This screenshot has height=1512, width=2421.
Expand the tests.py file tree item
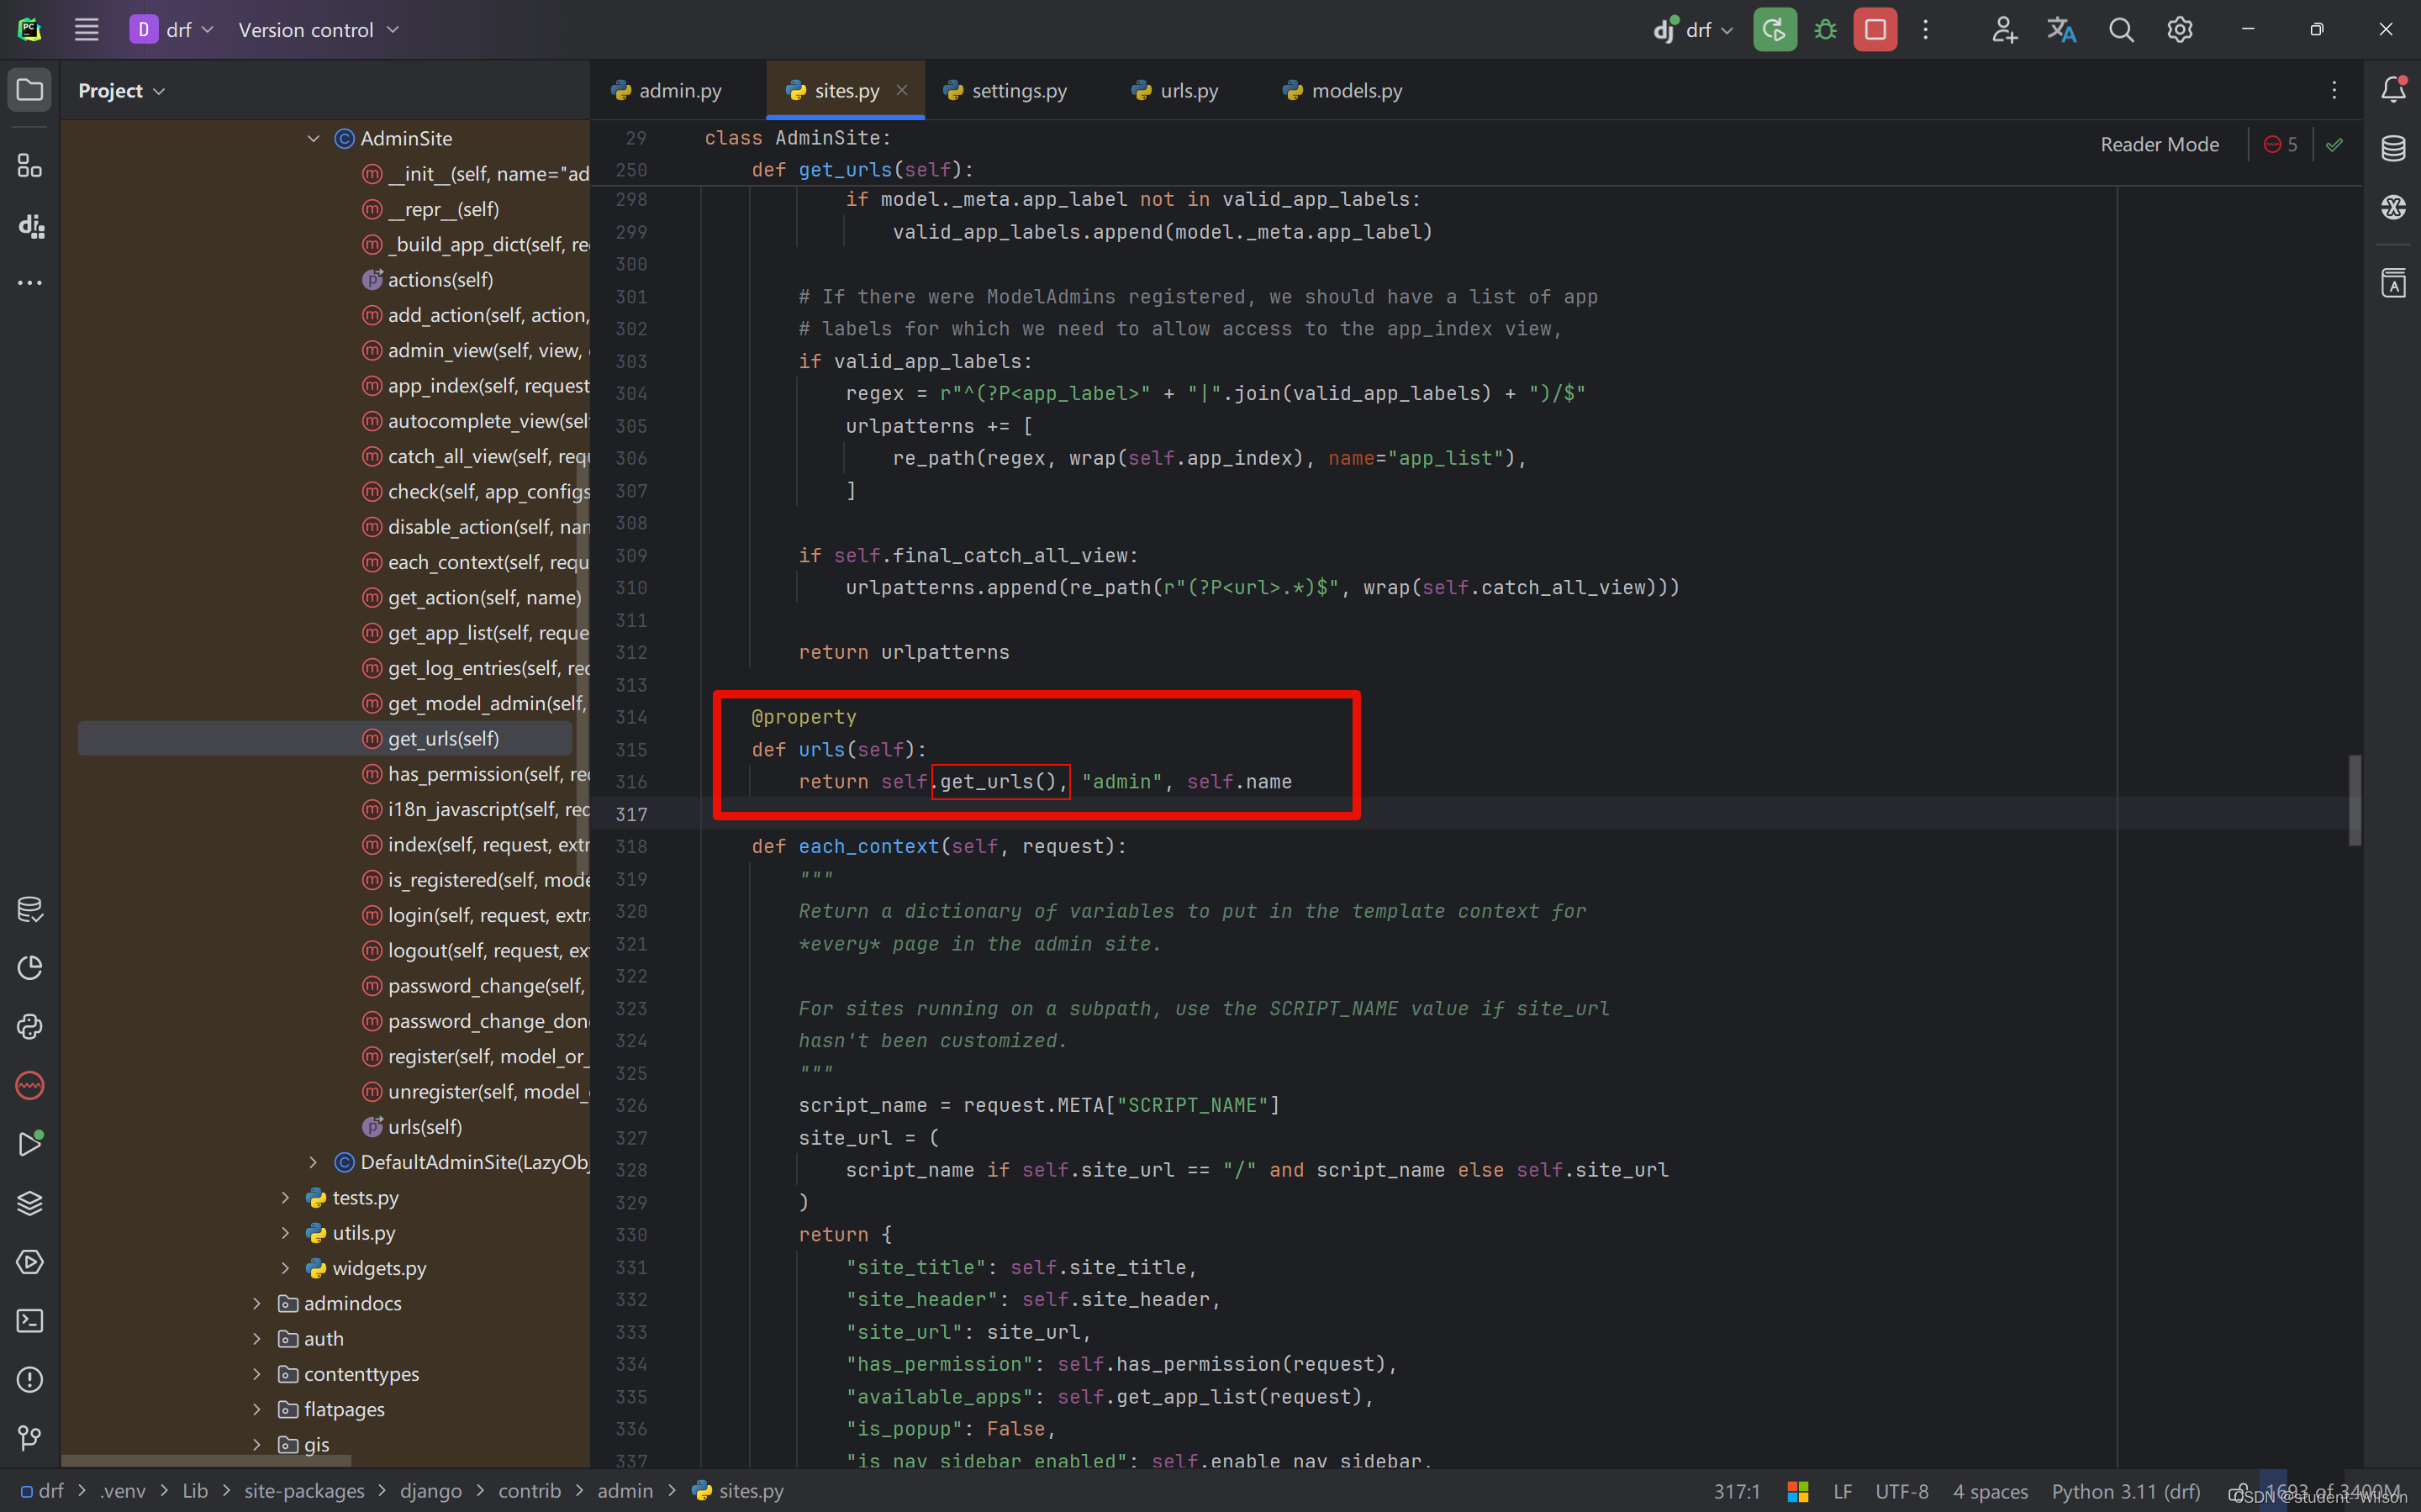284,1197
